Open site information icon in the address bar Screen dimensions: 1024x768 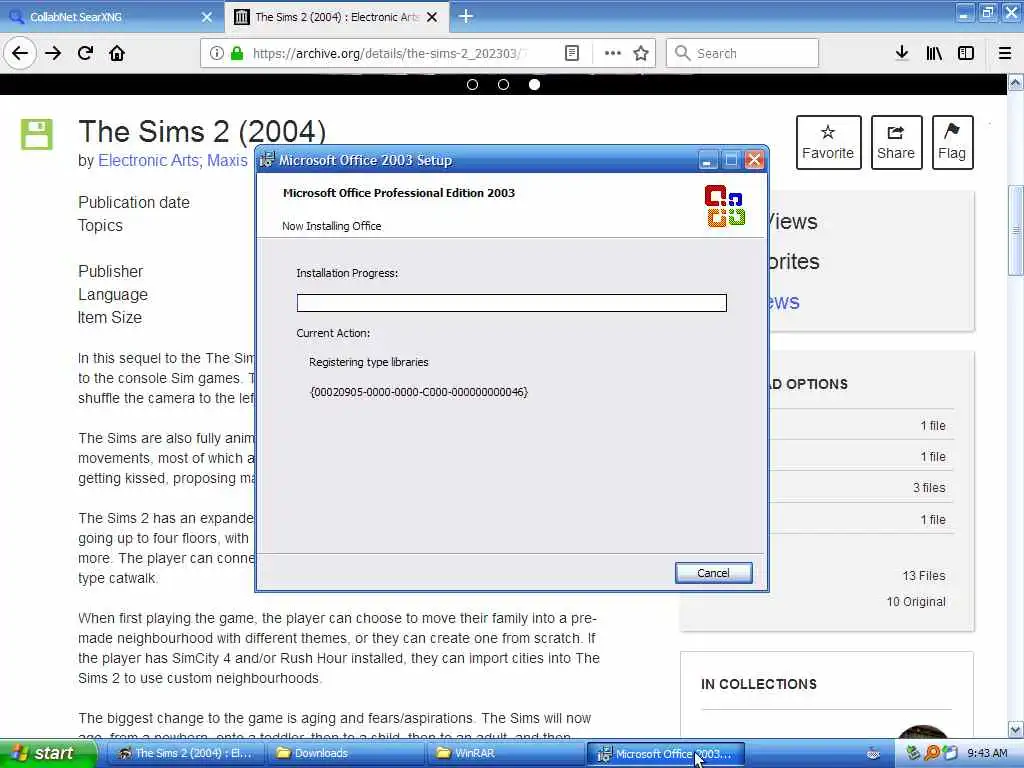coord(217,53)
